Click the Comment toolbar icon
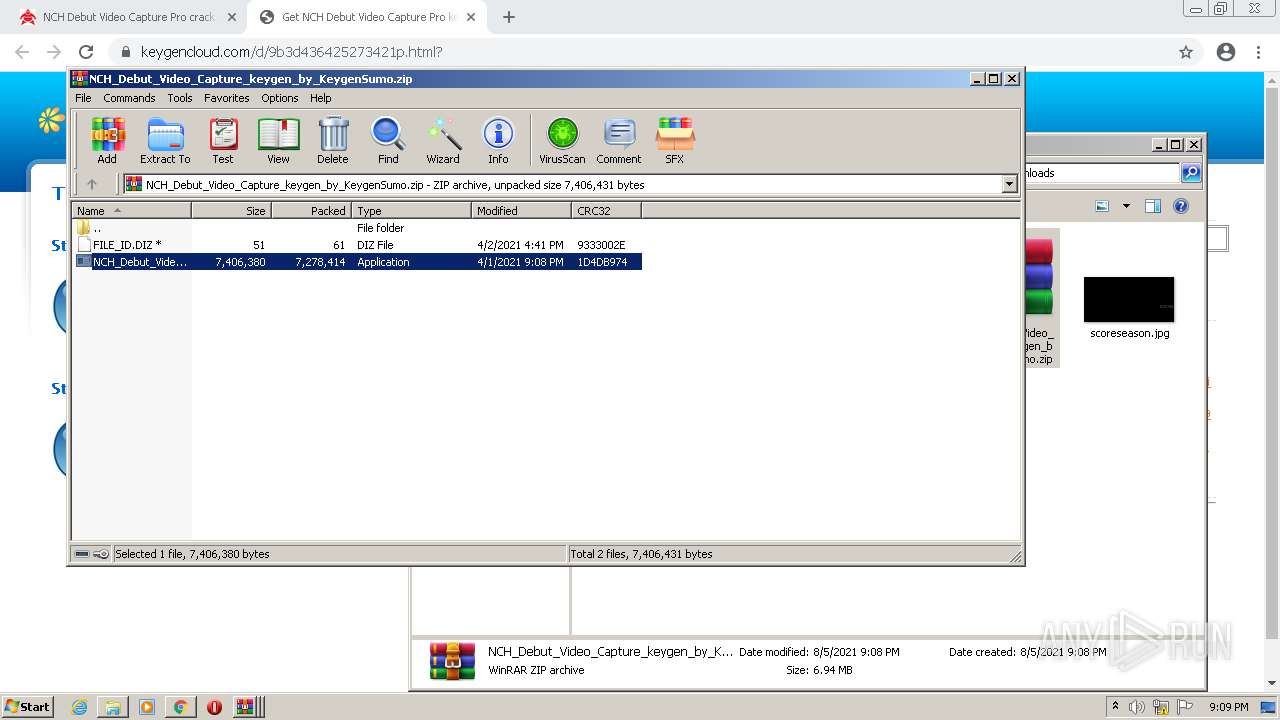Image resolution: width=1280 pixels, height=720 pixels. pos(619,140)
